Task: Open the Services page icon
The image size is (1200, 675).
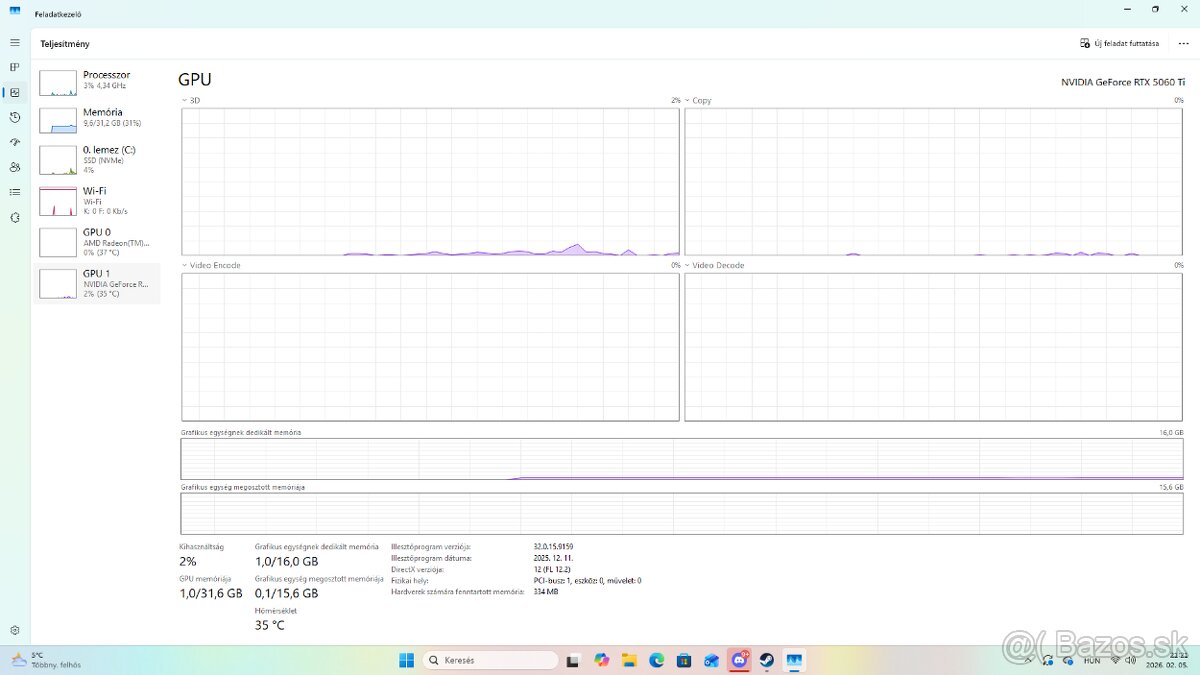Action: pyautogui.click(x=14, y=217)
